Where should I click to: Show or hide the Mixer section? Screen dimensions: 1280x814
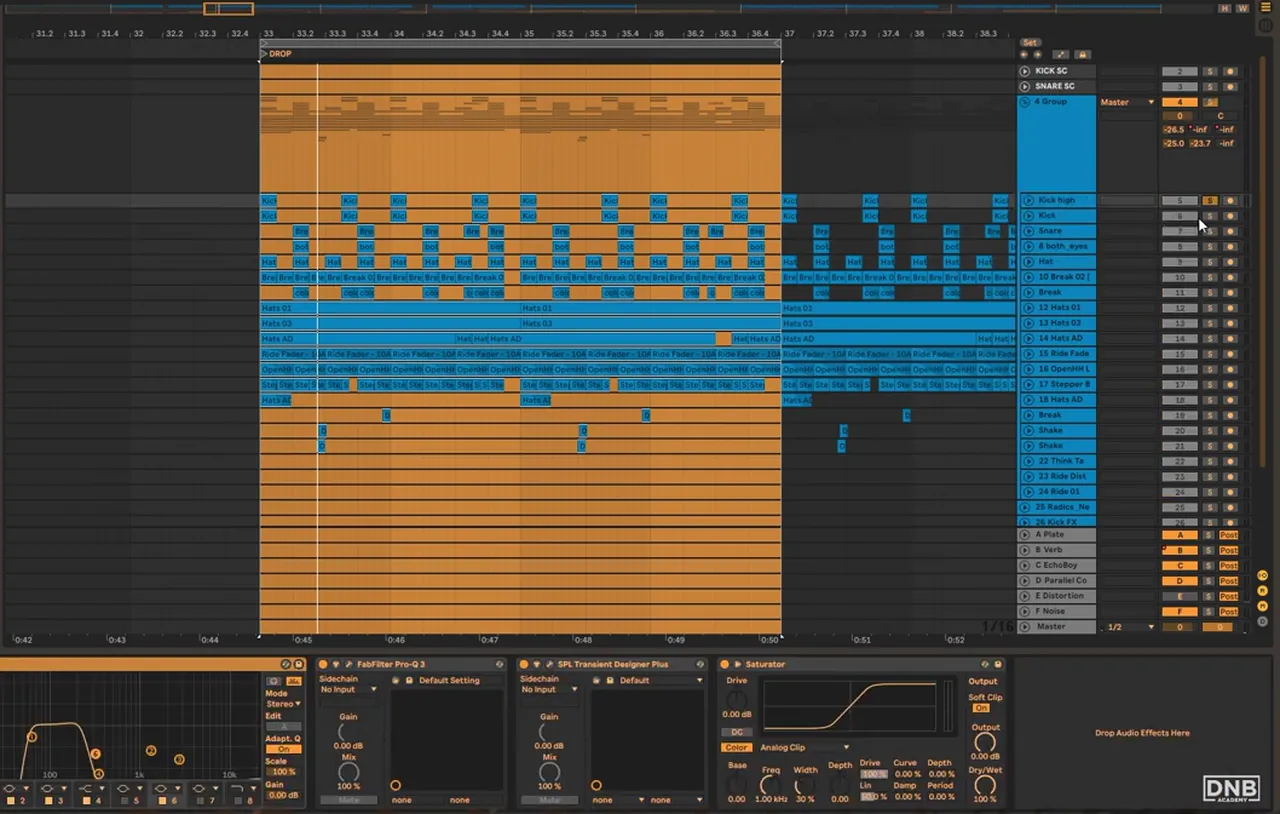(1262, 604)
